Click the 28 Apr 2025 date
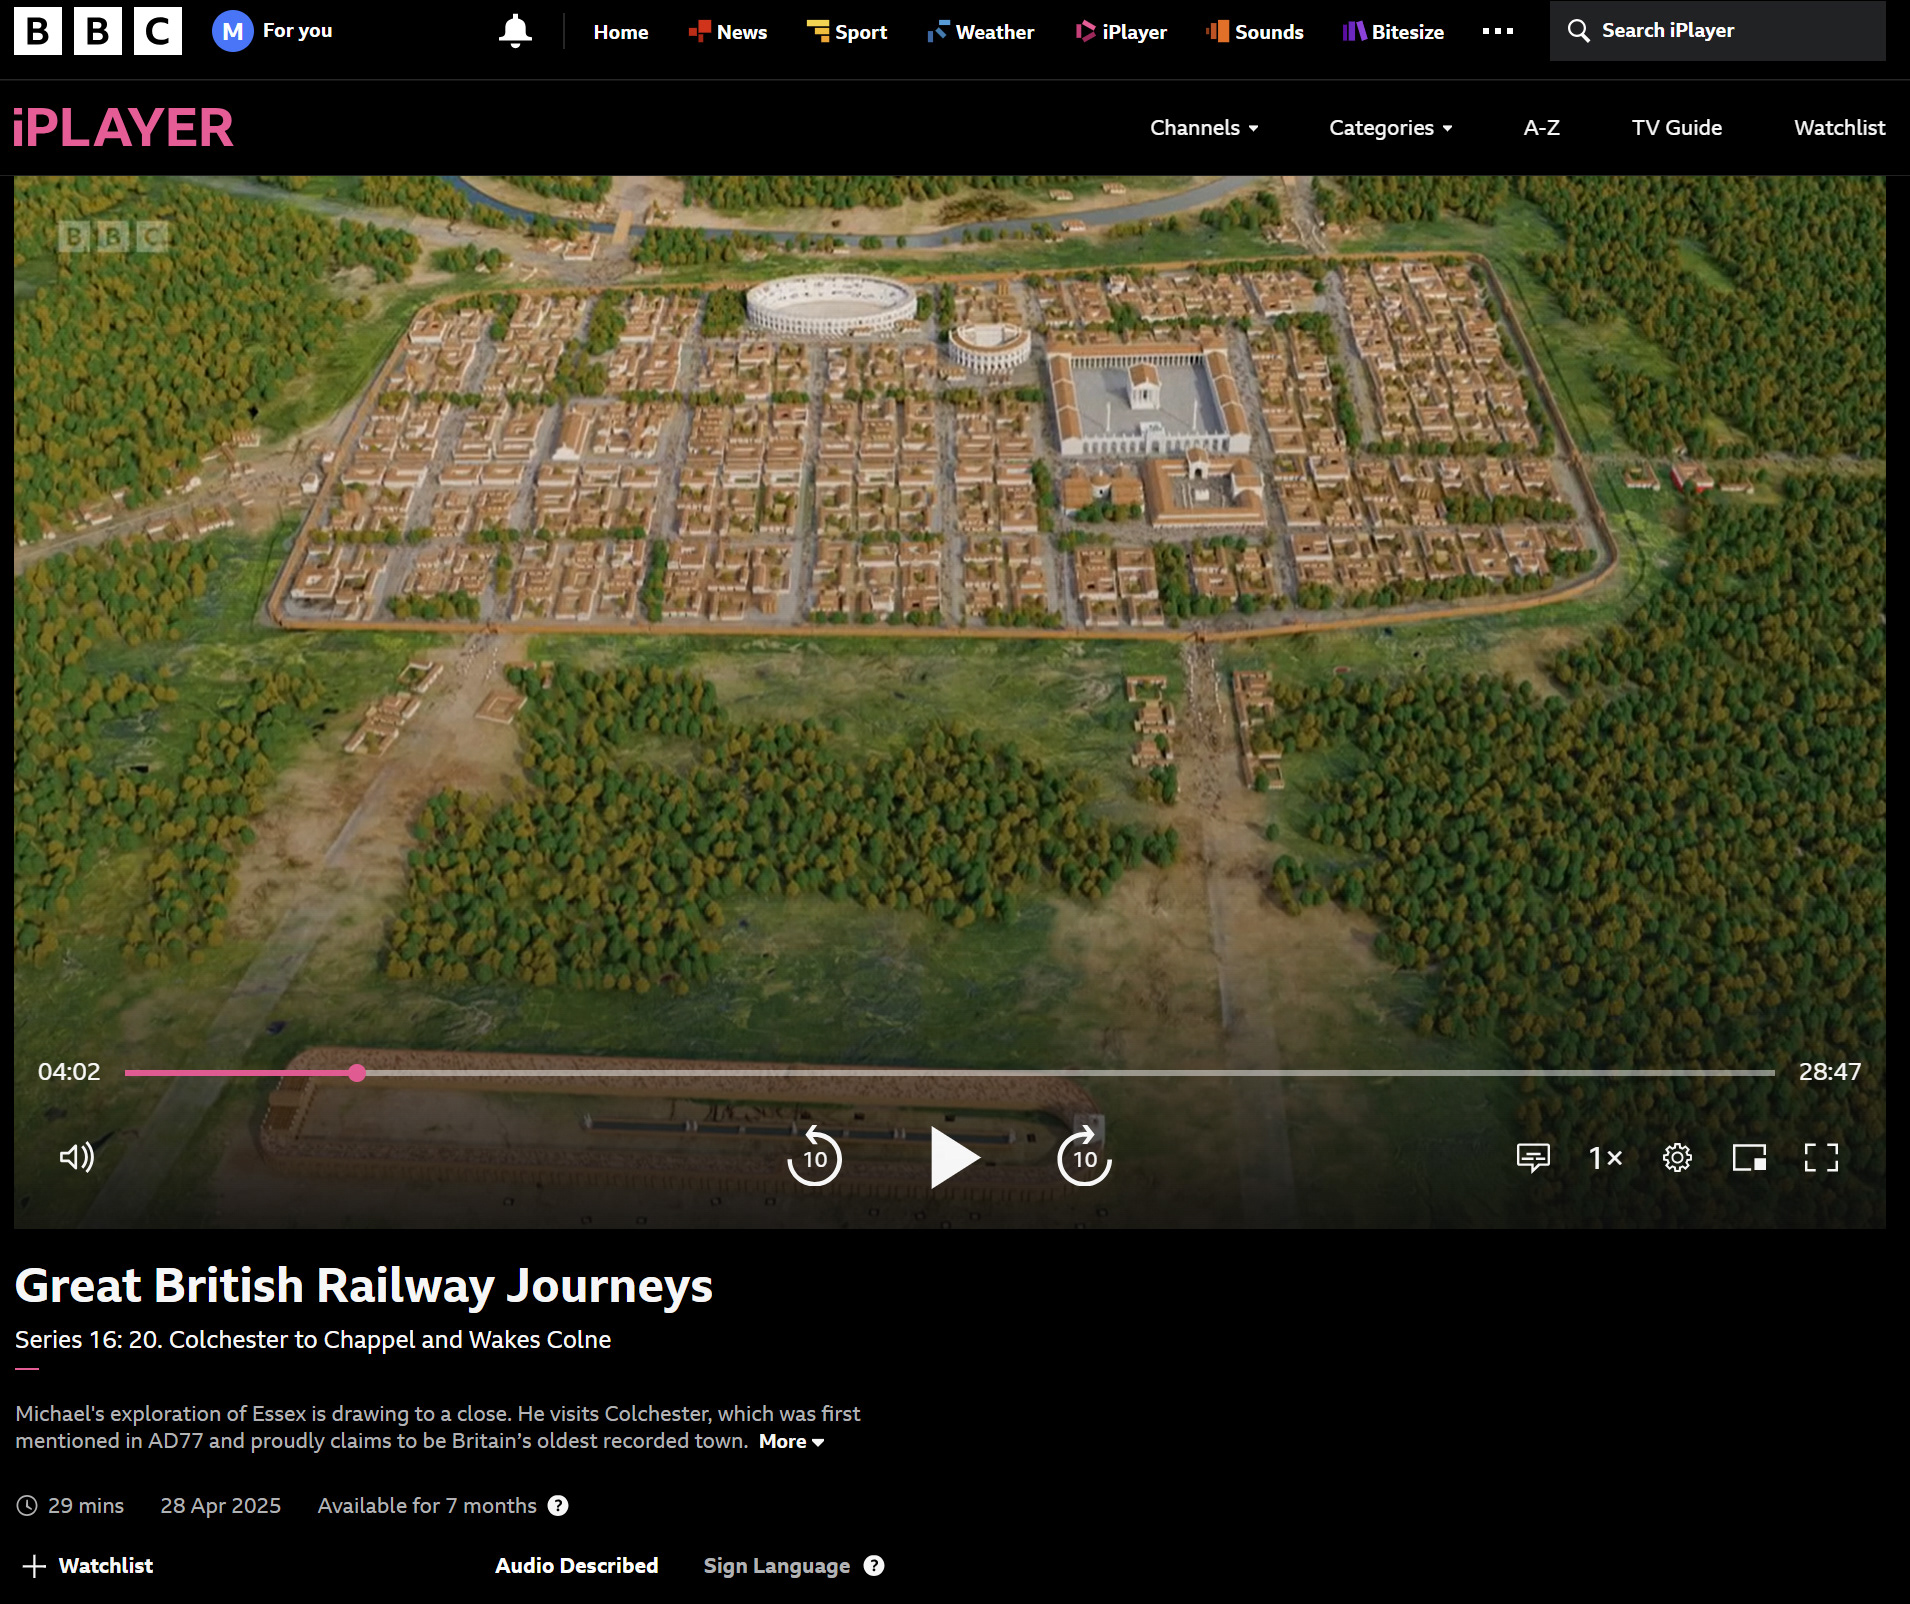Viewport: 1910px width, 1604px height. pos(221,1506)
